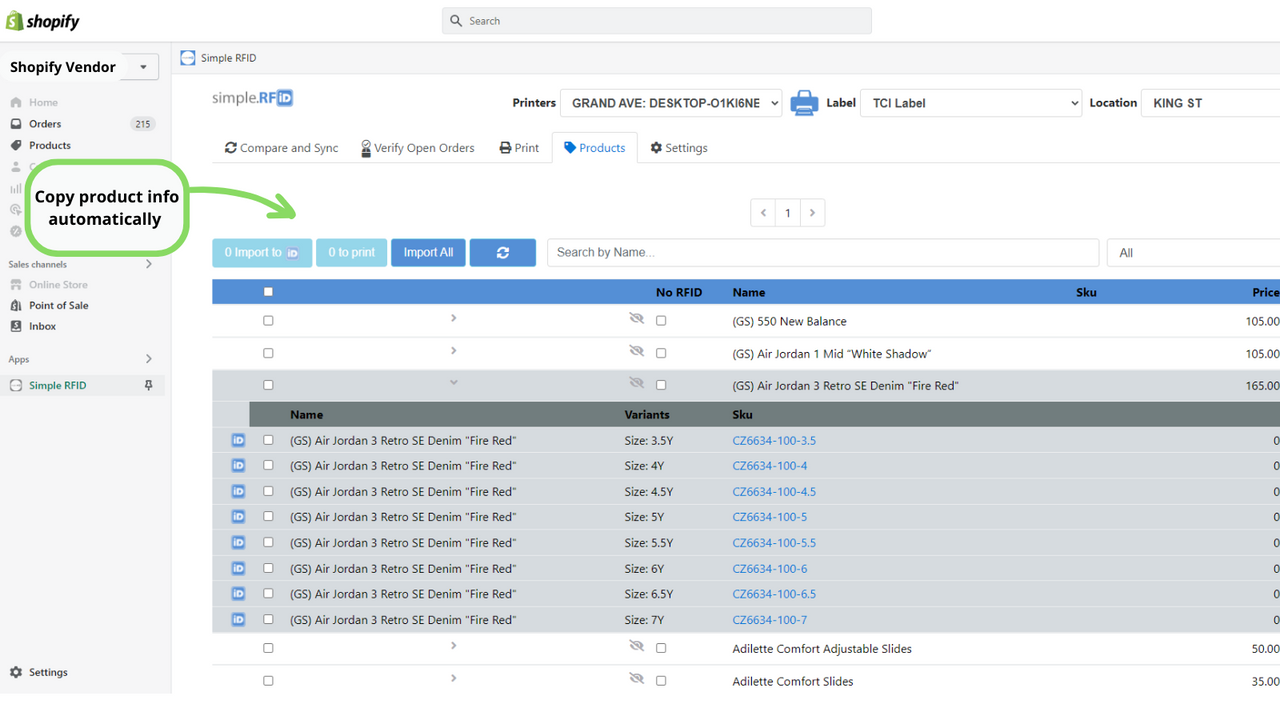Click the Search by Name field
Viewport: 1280px width, 720px height.
pyautogui.click(x=822, y=253)
